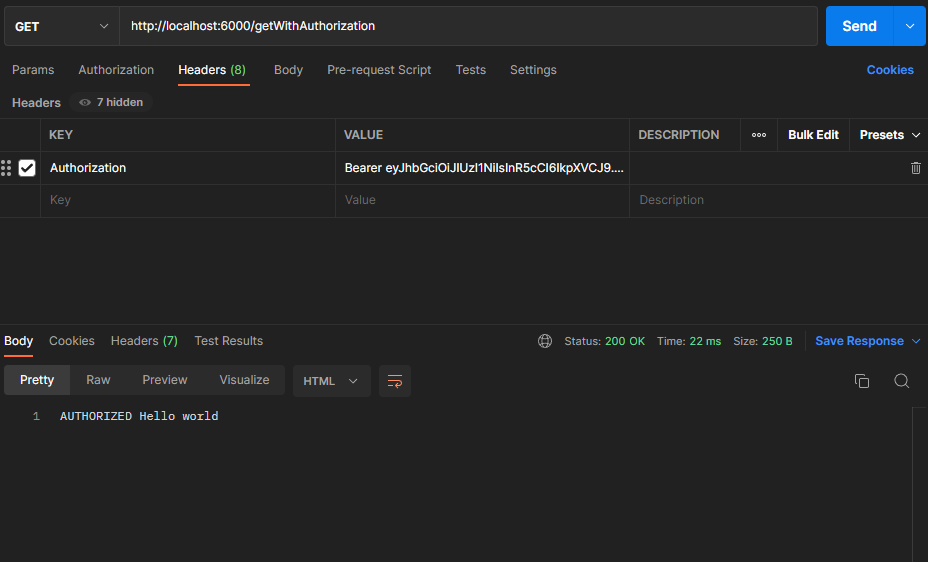Show the 7 hidden headers

111,102
